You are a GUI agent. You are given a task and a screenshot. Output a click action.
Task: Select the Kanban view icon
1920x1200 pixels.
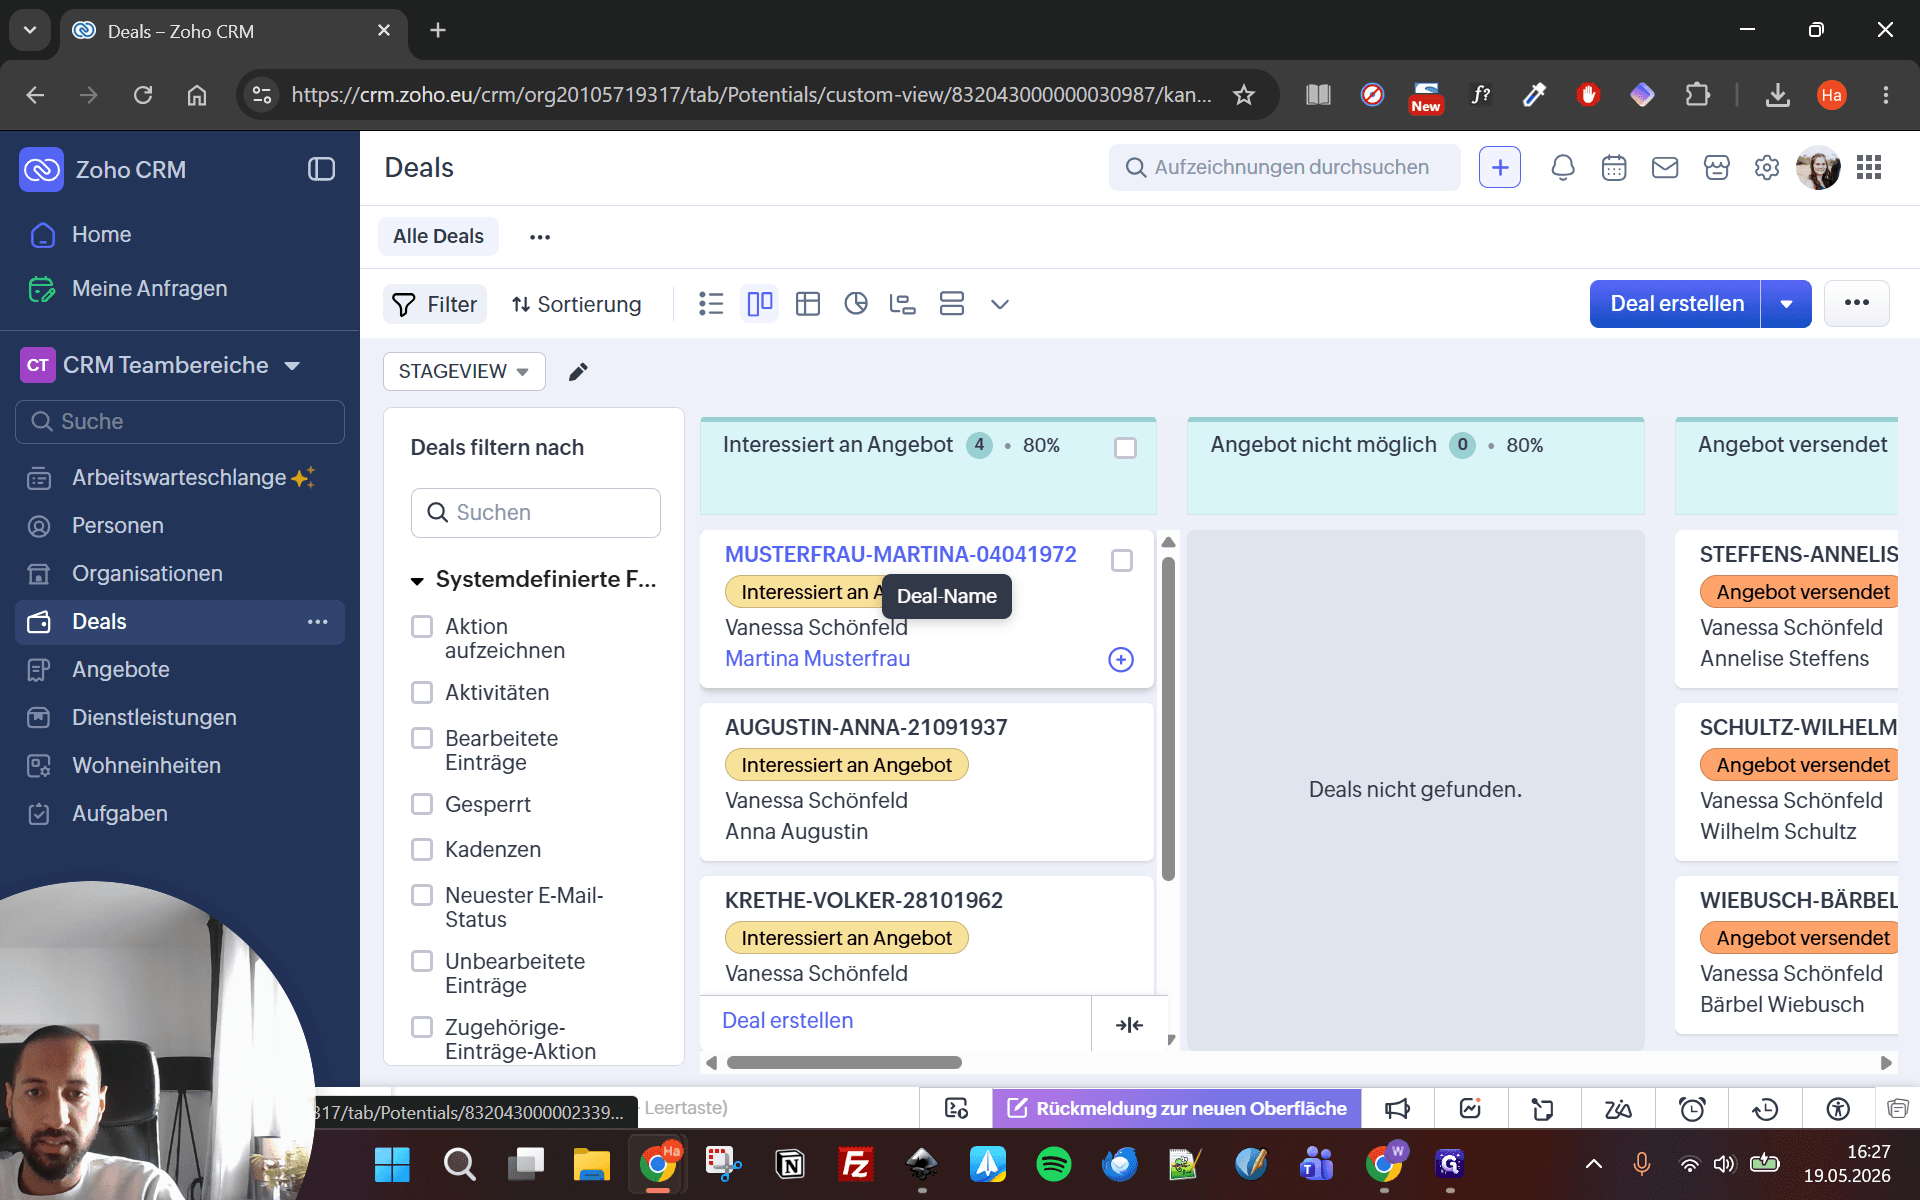(x=760, y=304)
